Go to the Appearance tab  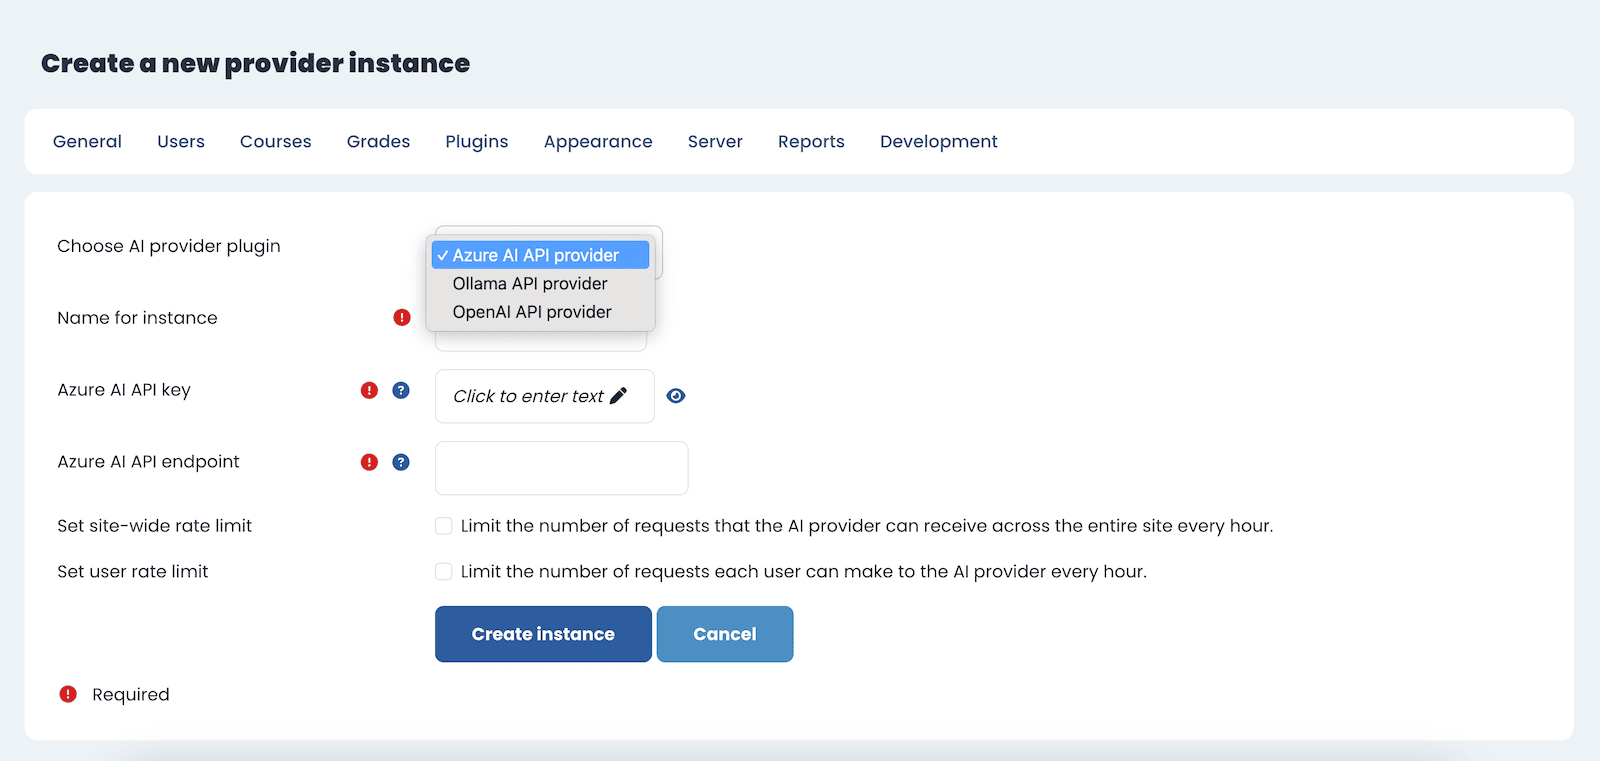(x=598, y=142)
